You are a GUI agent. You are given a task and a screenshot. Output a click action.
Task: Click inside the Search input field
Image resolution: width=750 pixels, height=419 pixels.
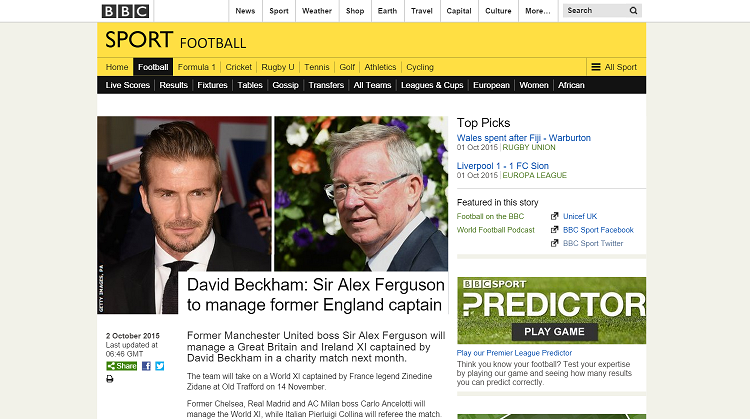coord(596,11)
